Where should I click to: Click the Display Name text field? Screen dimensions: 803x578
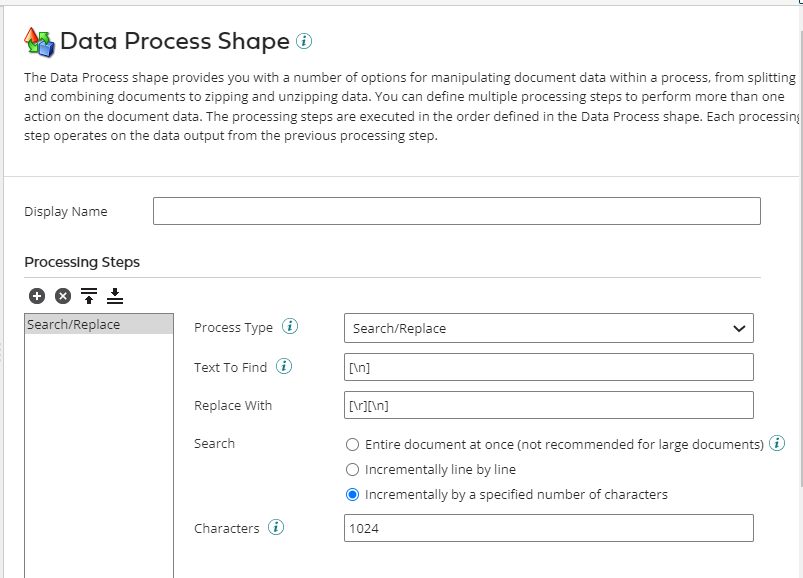click(456, 211)
